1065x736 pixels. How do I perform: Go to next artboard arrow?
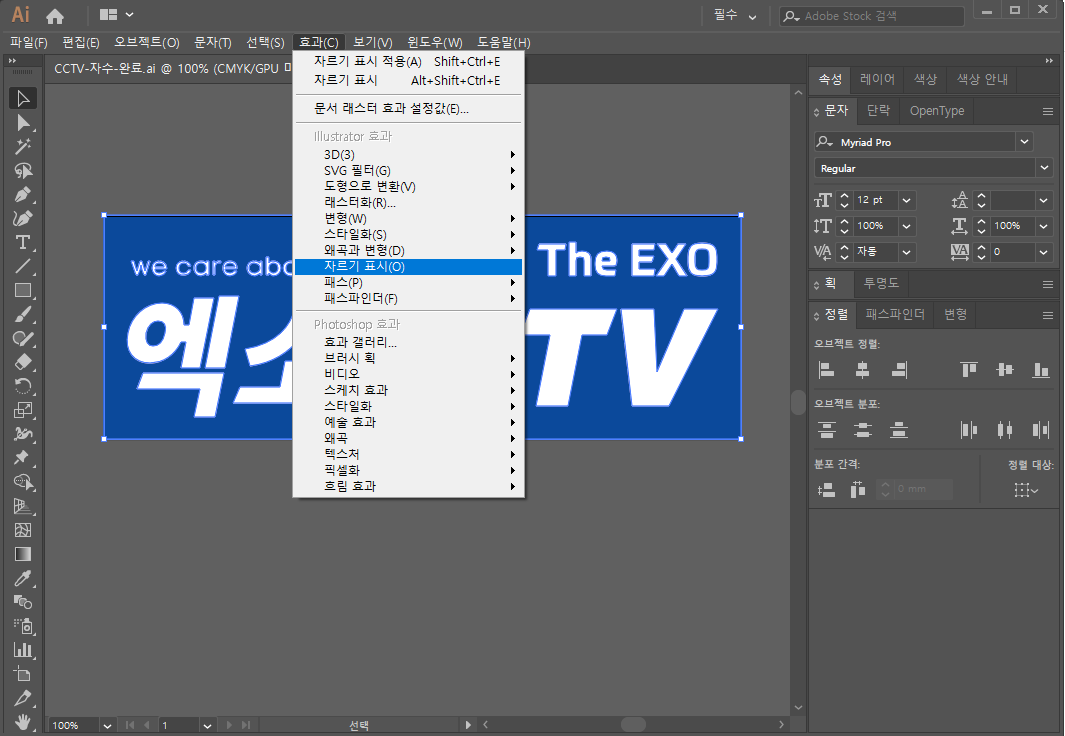tap(230, 725)
